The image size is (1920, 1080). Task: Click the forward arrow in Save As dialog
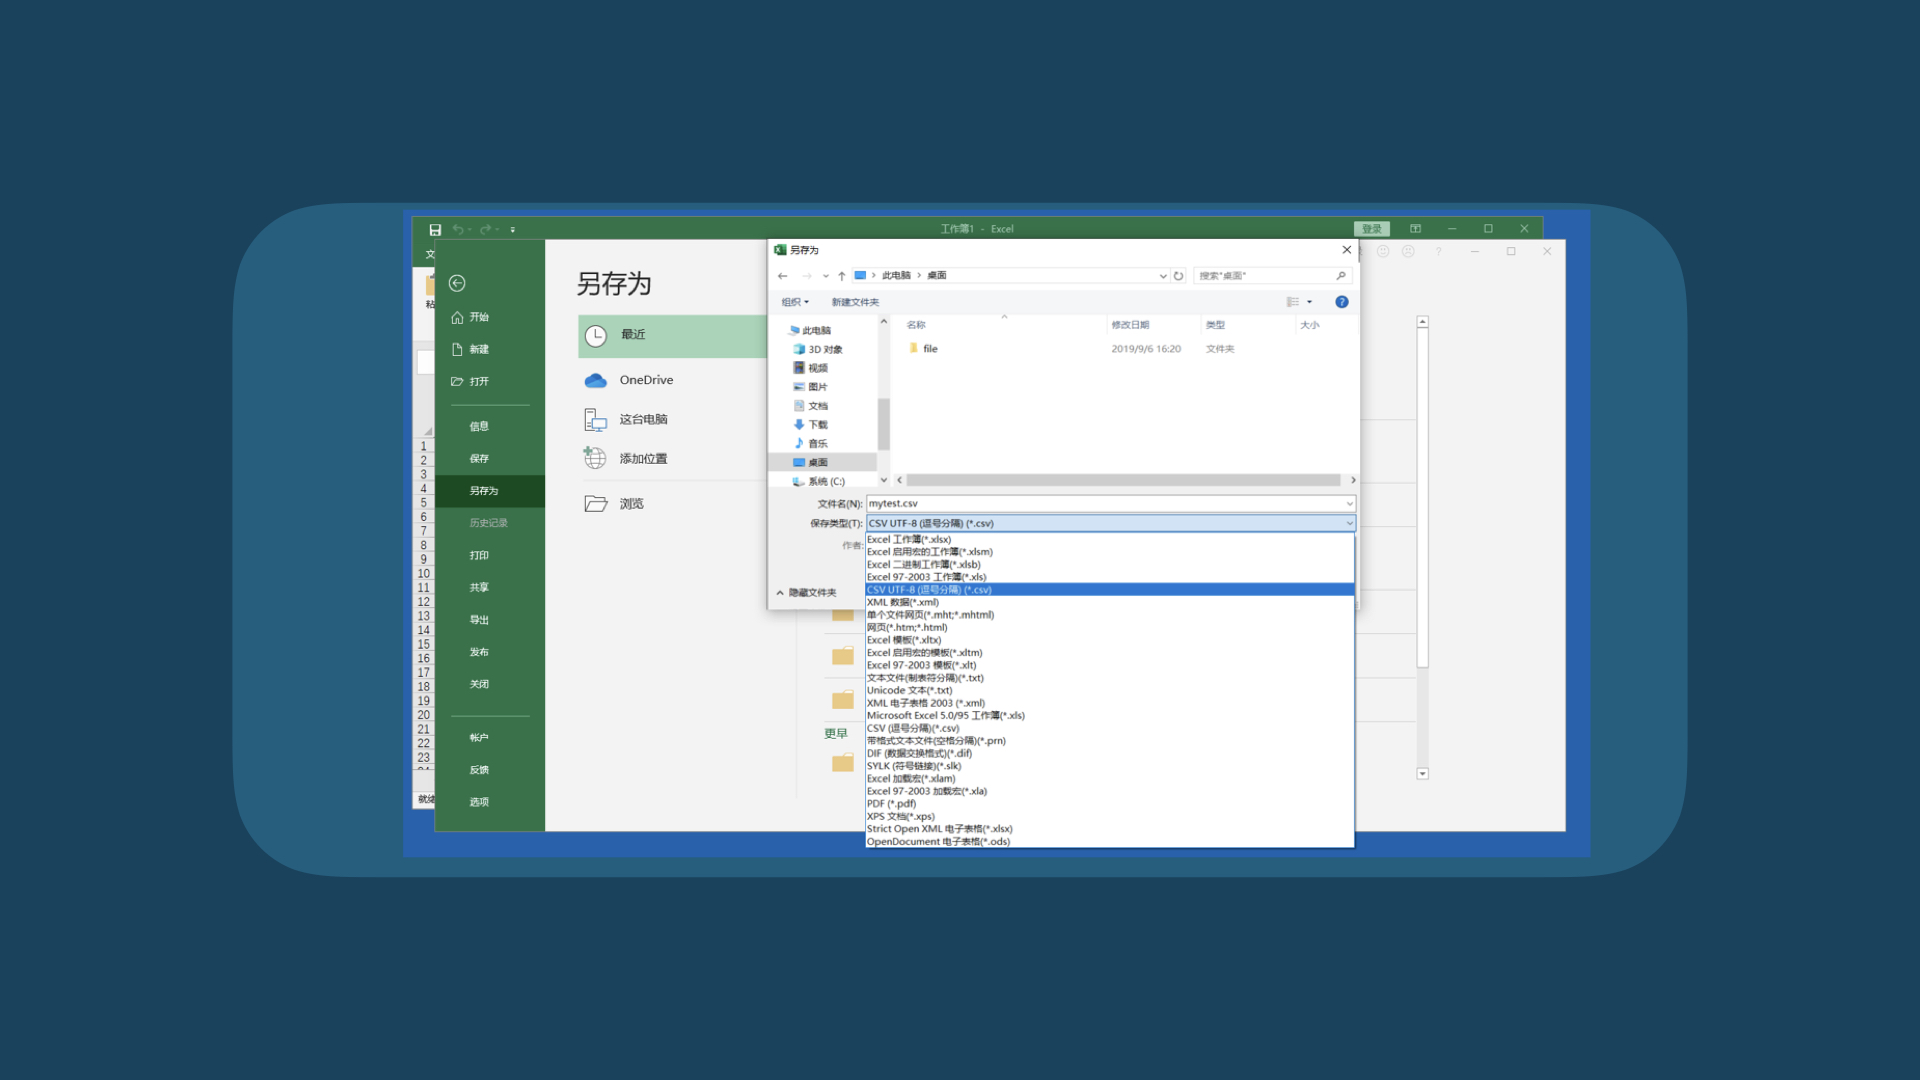(x=806, y=275)
